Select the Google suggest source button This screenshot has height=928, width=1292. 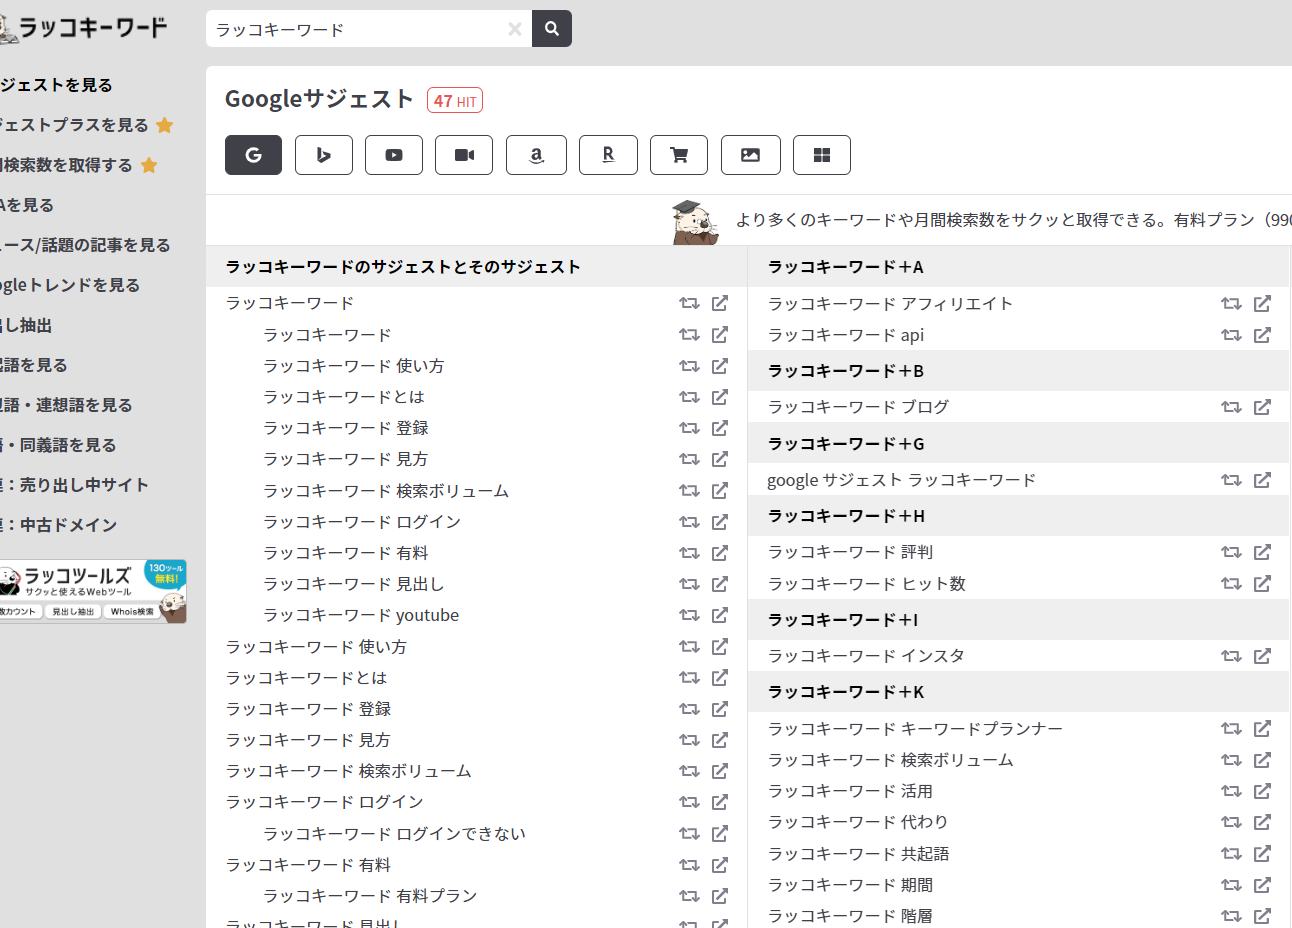253,155
